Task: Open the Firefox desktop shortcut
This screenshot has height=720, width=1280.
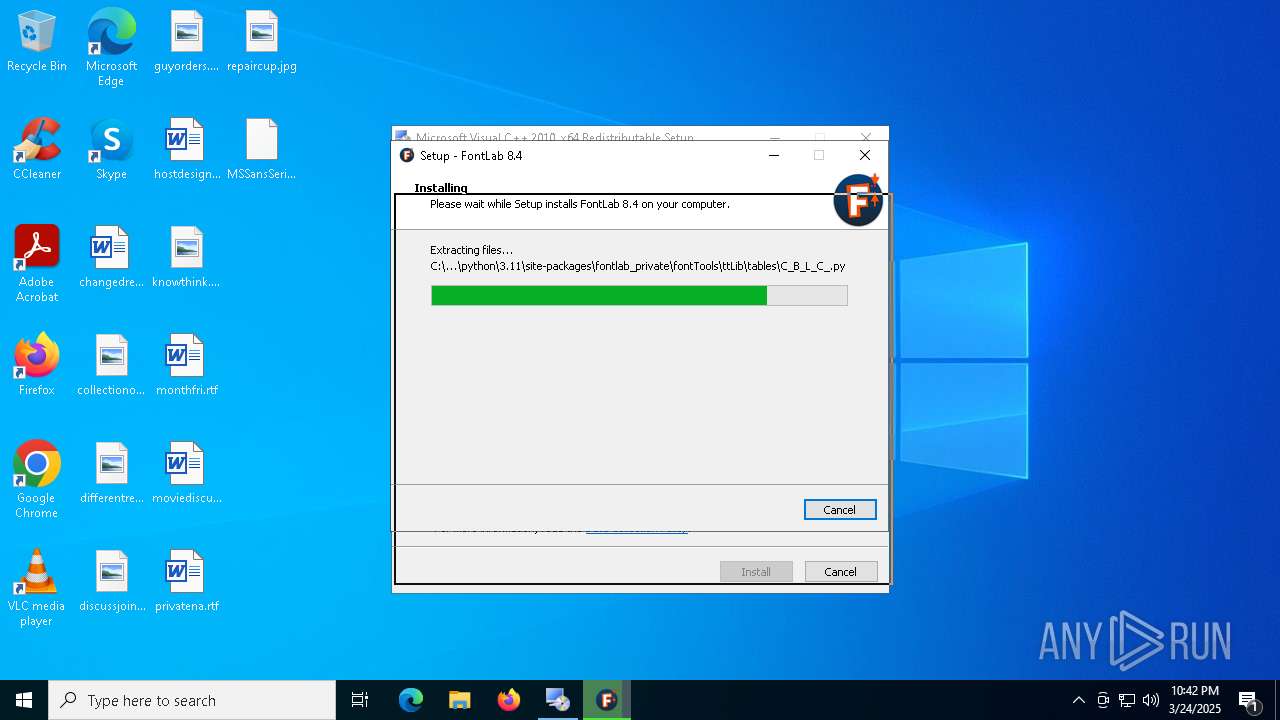Action: (x=37, y=366)
